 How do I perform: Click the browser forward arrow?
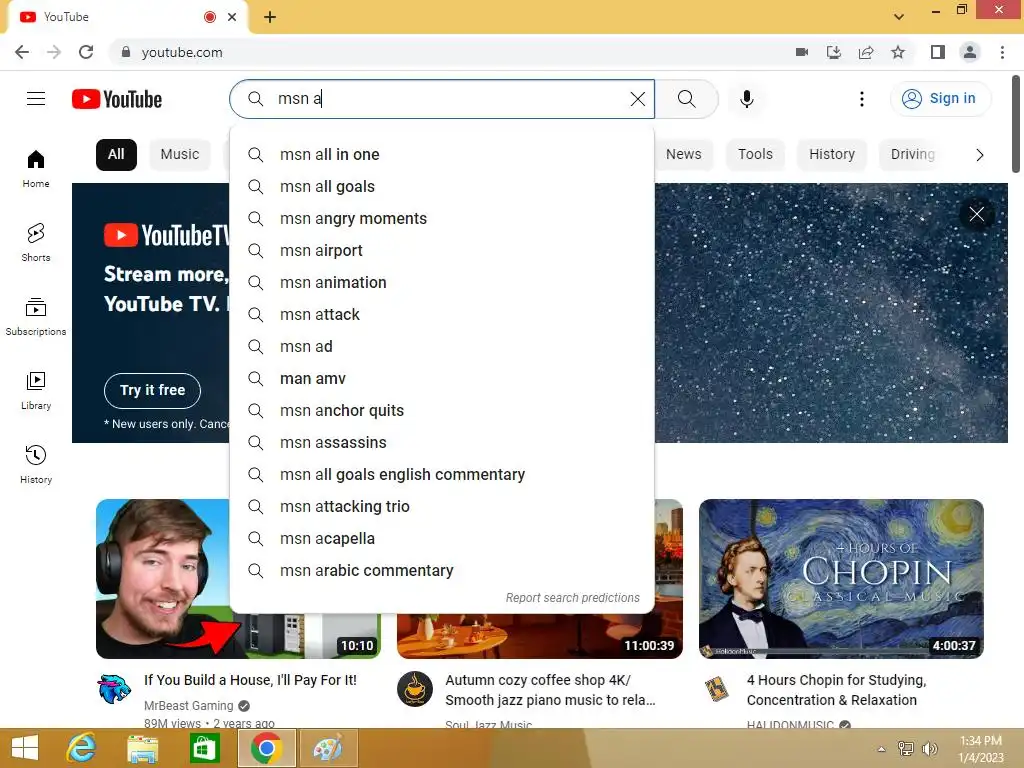pos(54,52)
